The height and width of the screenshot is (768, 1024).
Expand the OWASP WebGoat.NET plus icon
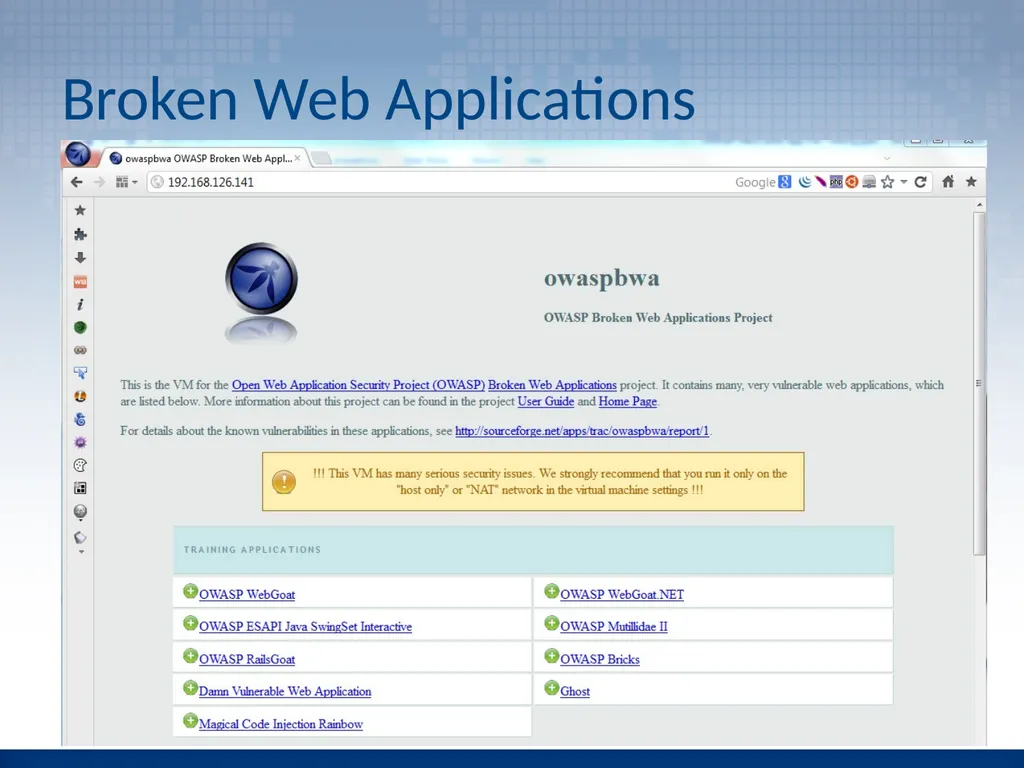click(552, 591)
